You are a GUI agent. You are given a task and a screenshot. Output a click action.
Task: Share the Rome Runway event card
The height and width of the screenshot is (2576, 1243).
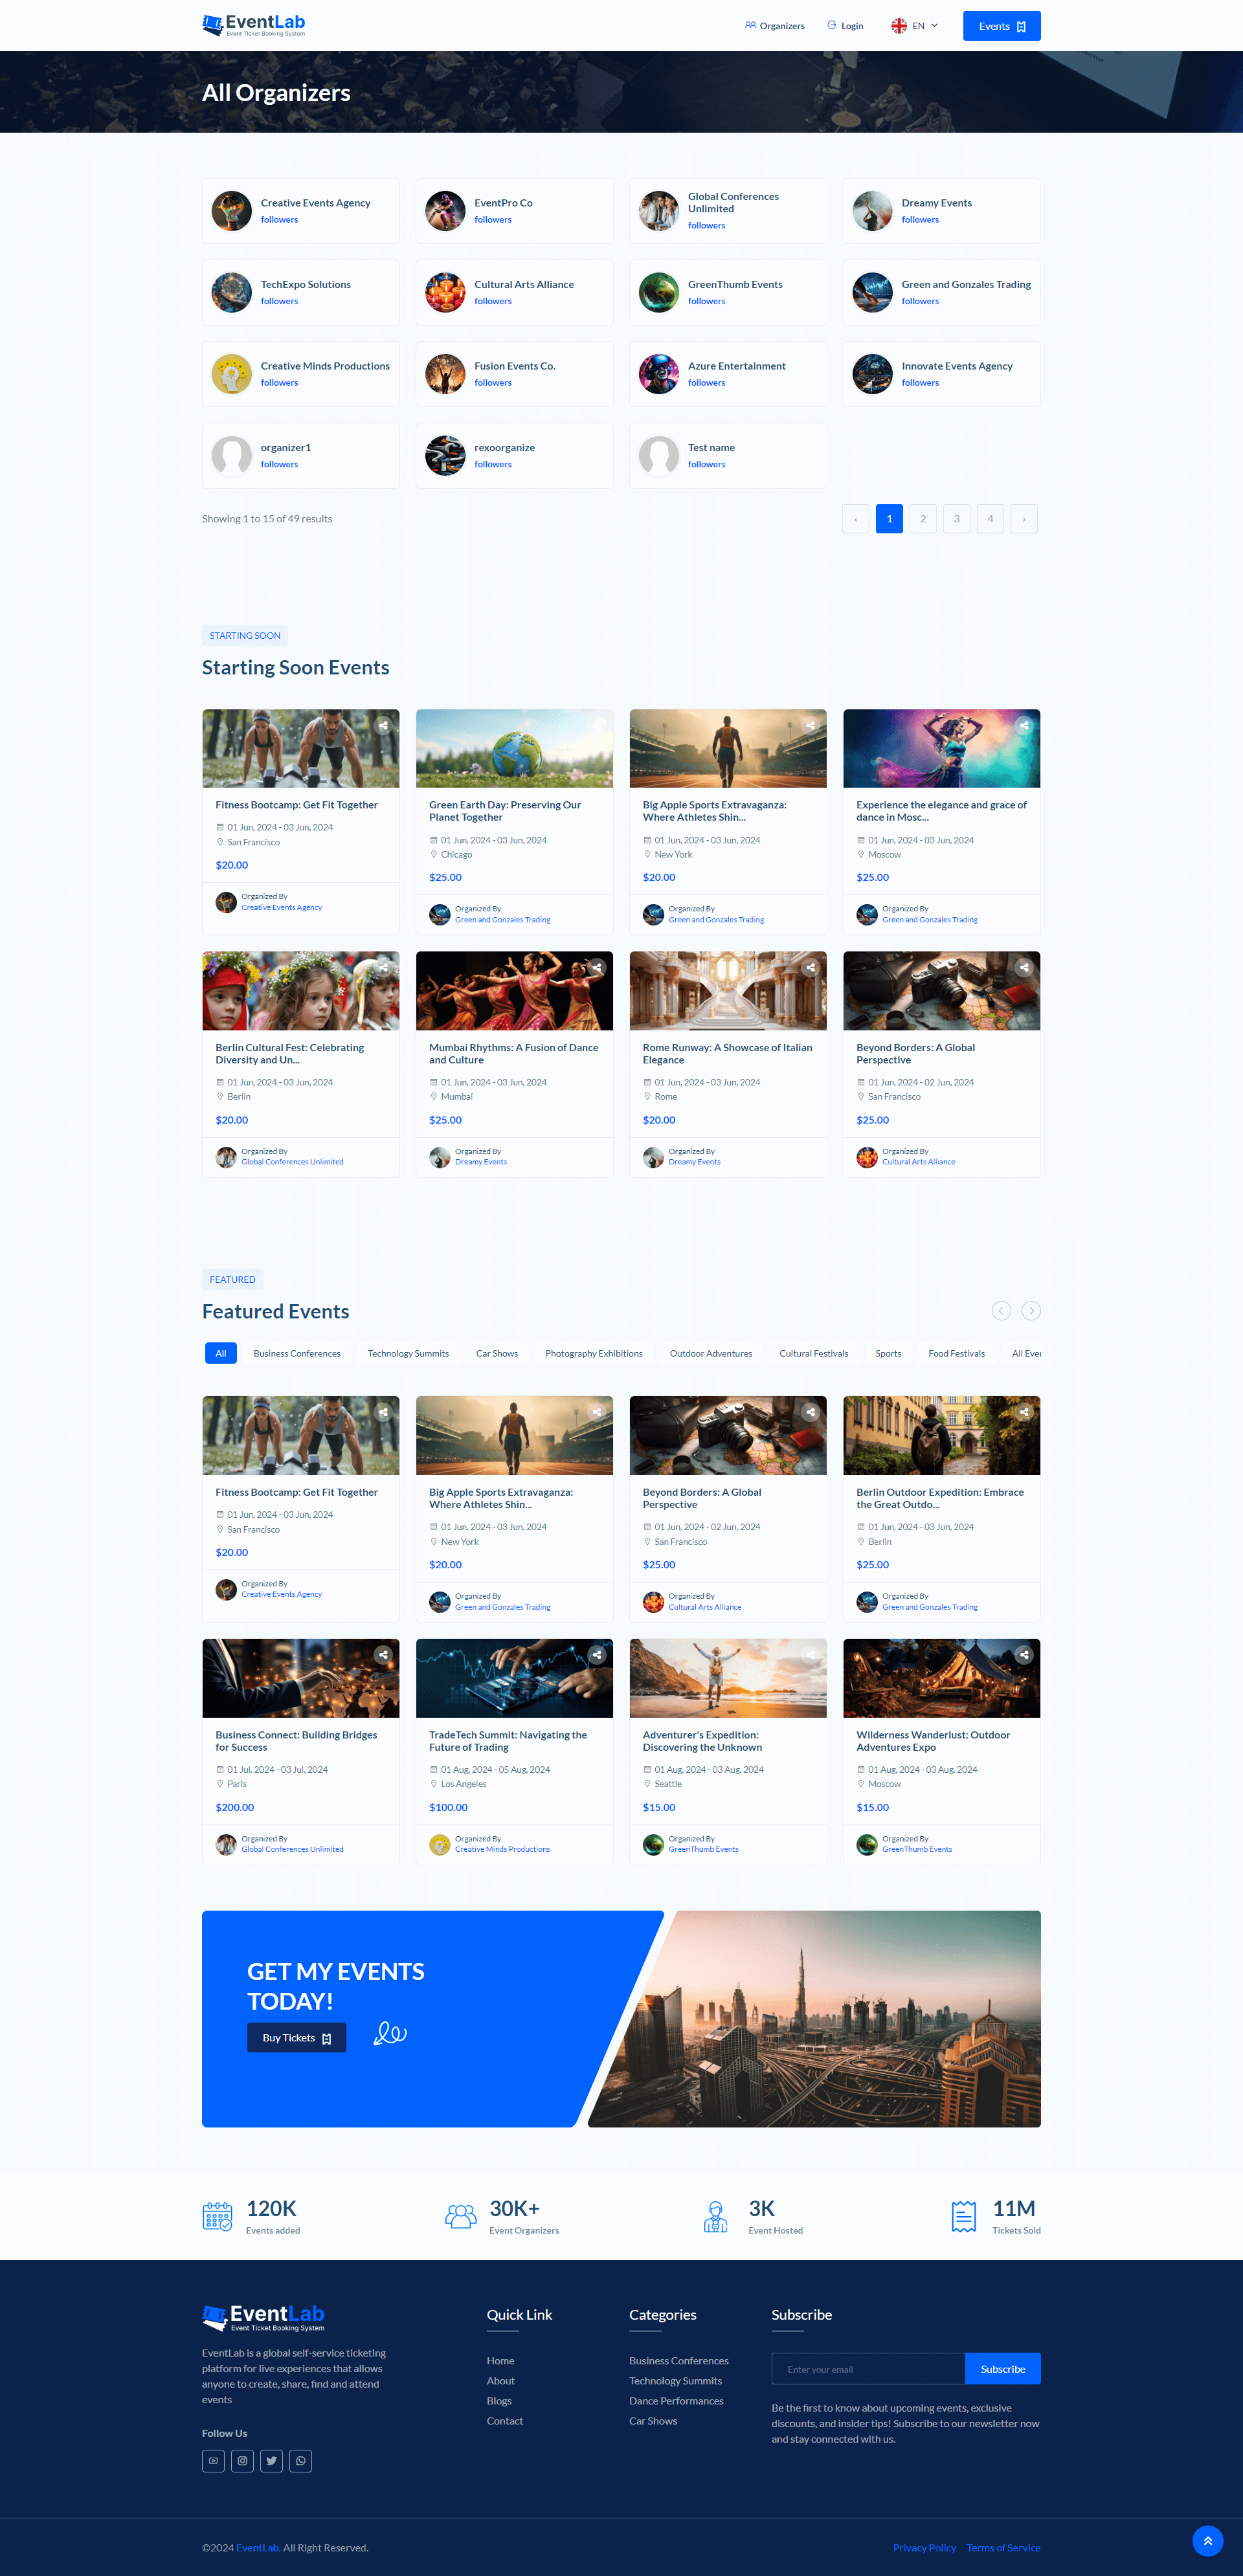click(x=810, y=967)
